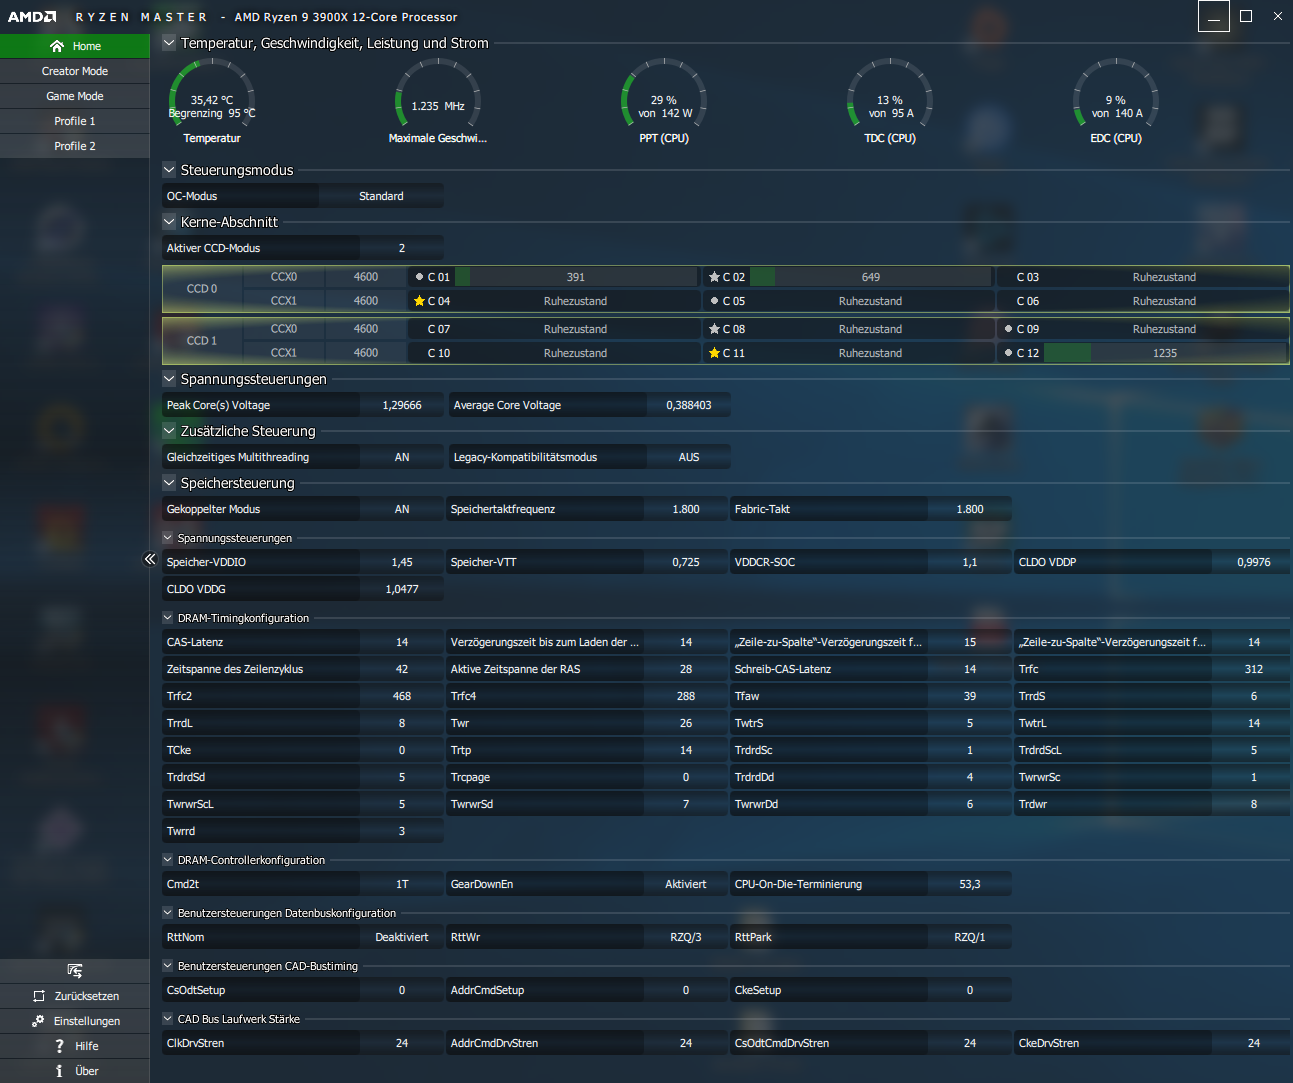Switch to Creator Mode
The image size is (1293, 1083).
point(75,71)
